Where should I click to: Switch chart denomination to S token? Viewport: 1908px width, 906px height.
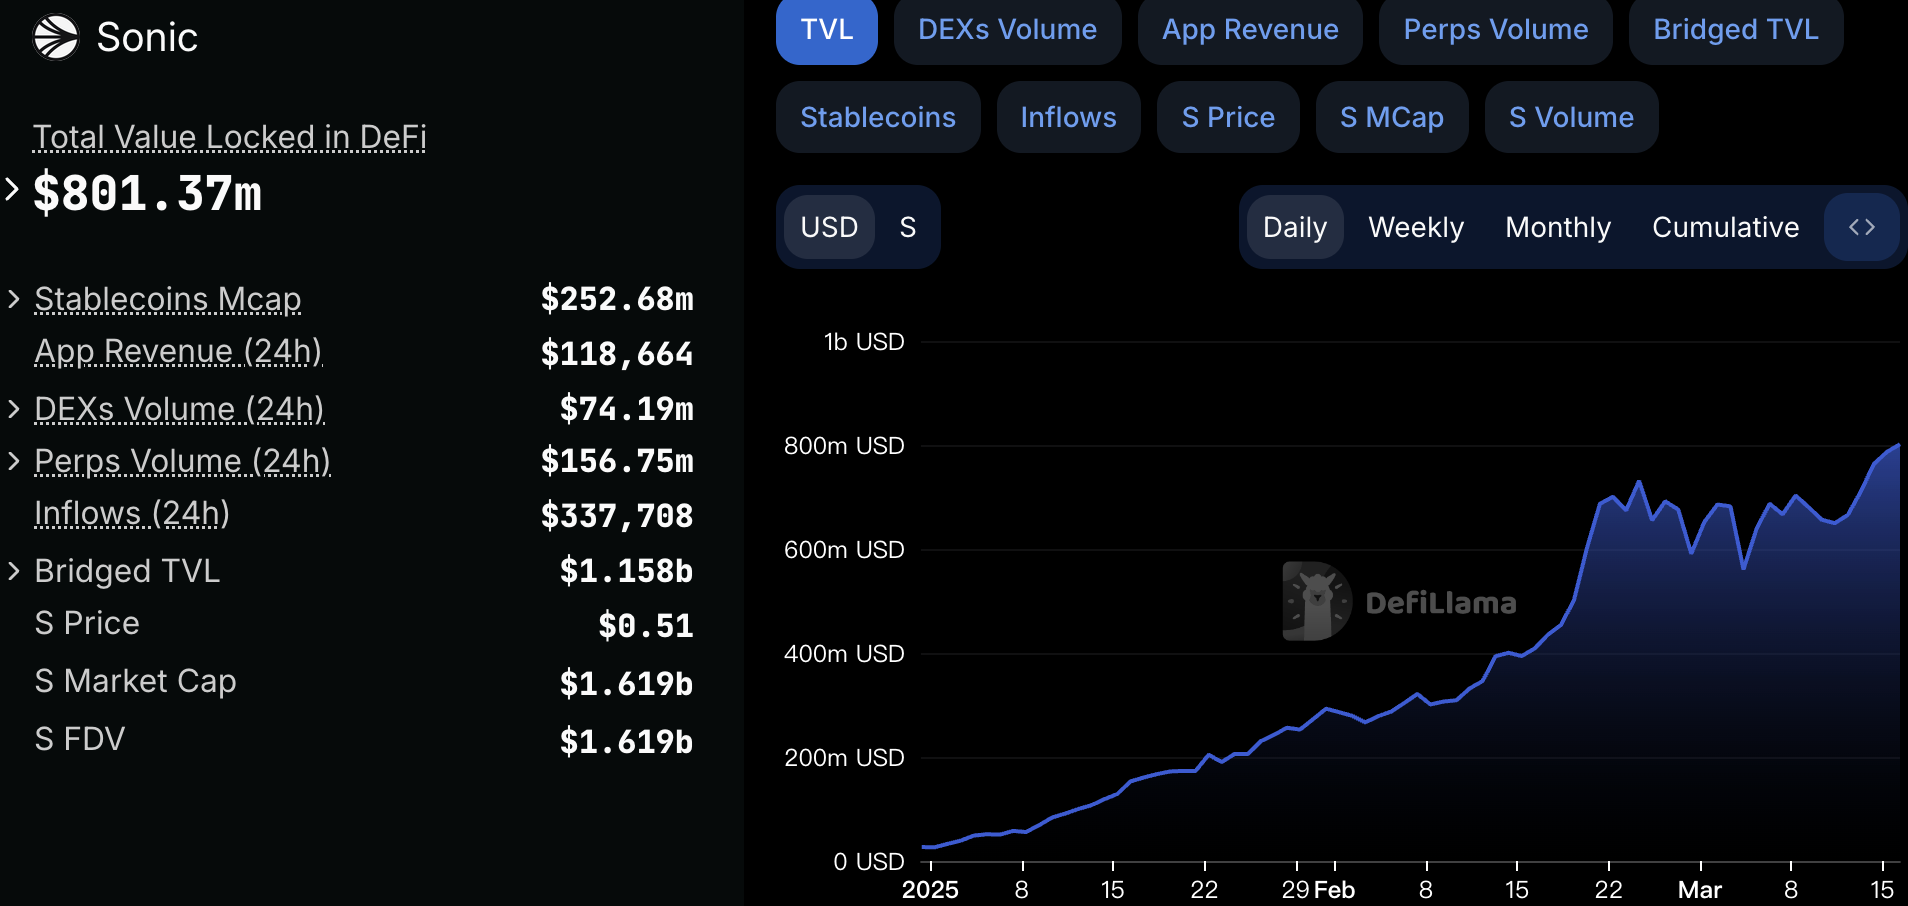pos(907,227)
